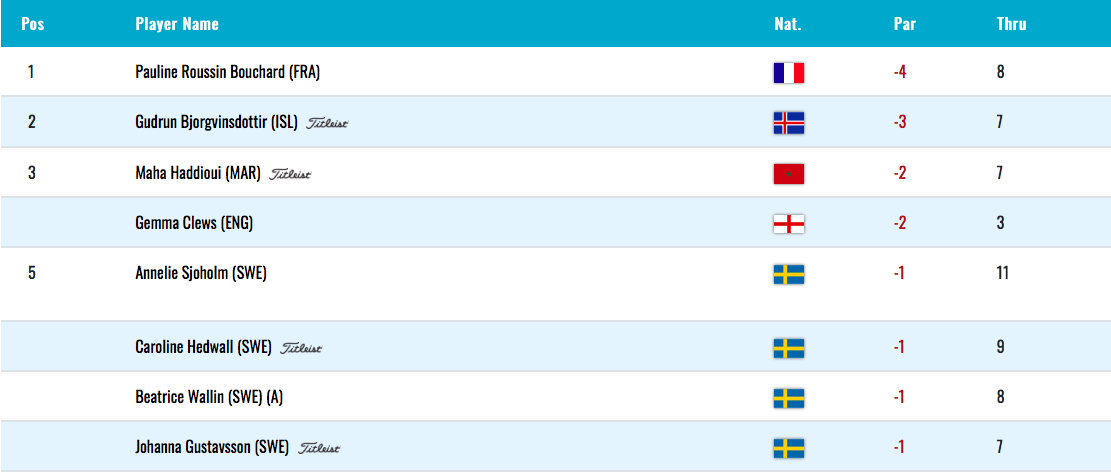Click Annelie Sjoholm's Swedish flag
Image resolution: width=1111 pixels, height=472 pixels.
coord(789,274)
